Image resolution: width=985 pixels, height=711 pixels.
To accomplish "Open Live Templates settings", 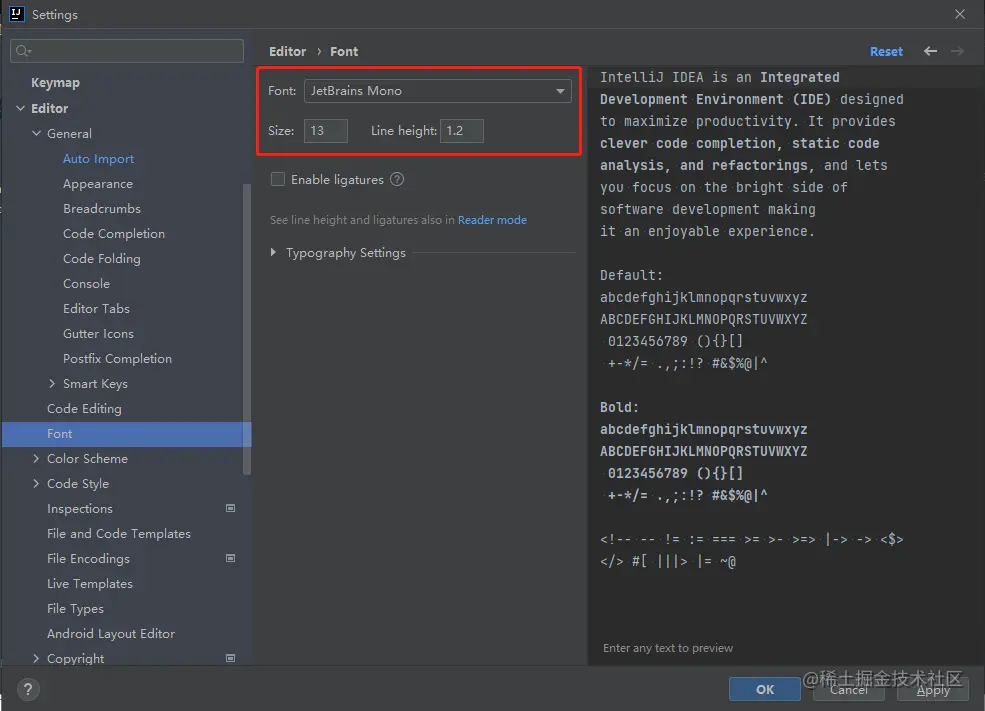I will (90, 583).
